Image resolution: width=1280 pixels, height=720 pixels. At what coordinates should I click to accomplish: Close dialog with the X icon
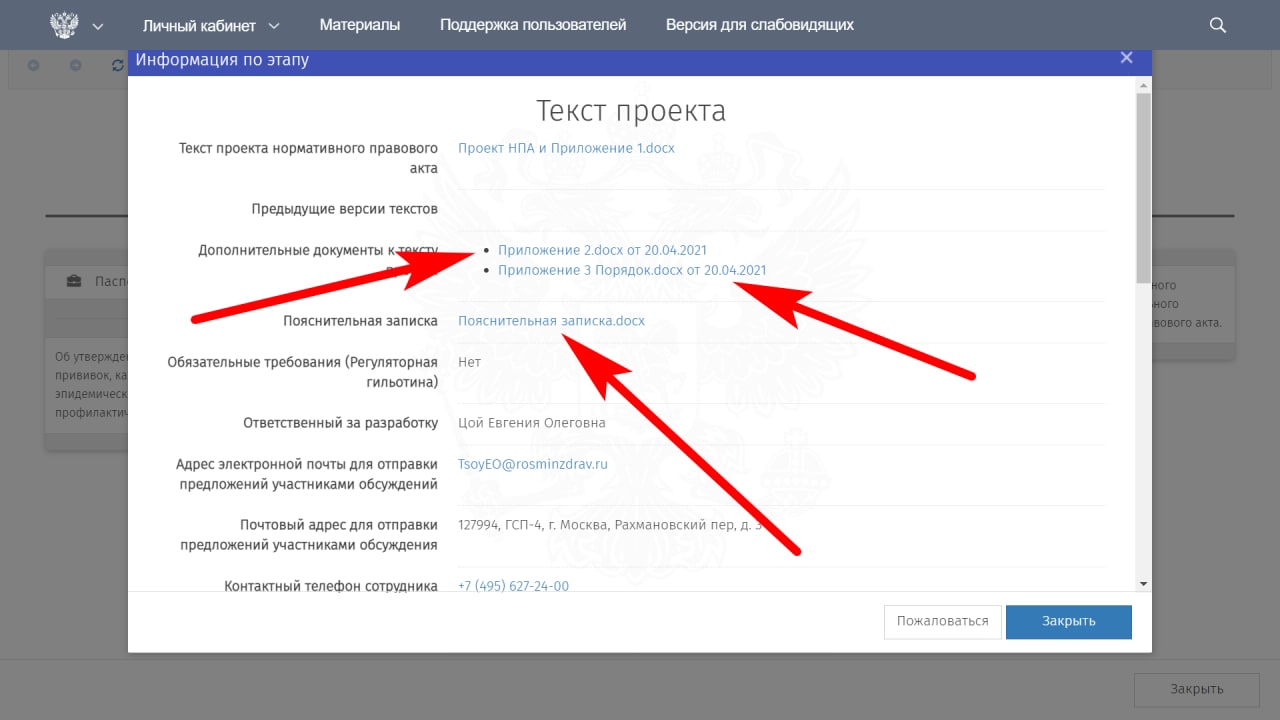click(1126, 58)
